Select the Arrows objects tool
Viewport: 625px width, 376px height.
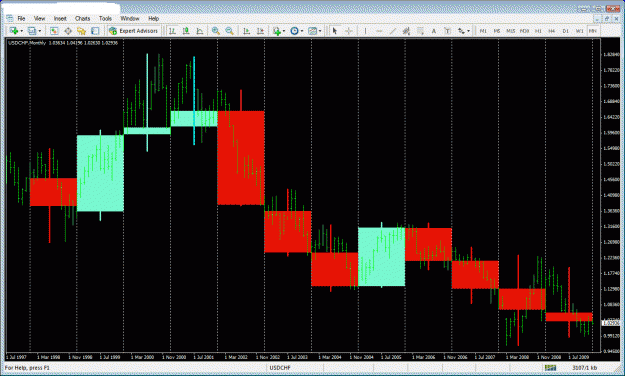pyautogui.click(x=461, y=31)
